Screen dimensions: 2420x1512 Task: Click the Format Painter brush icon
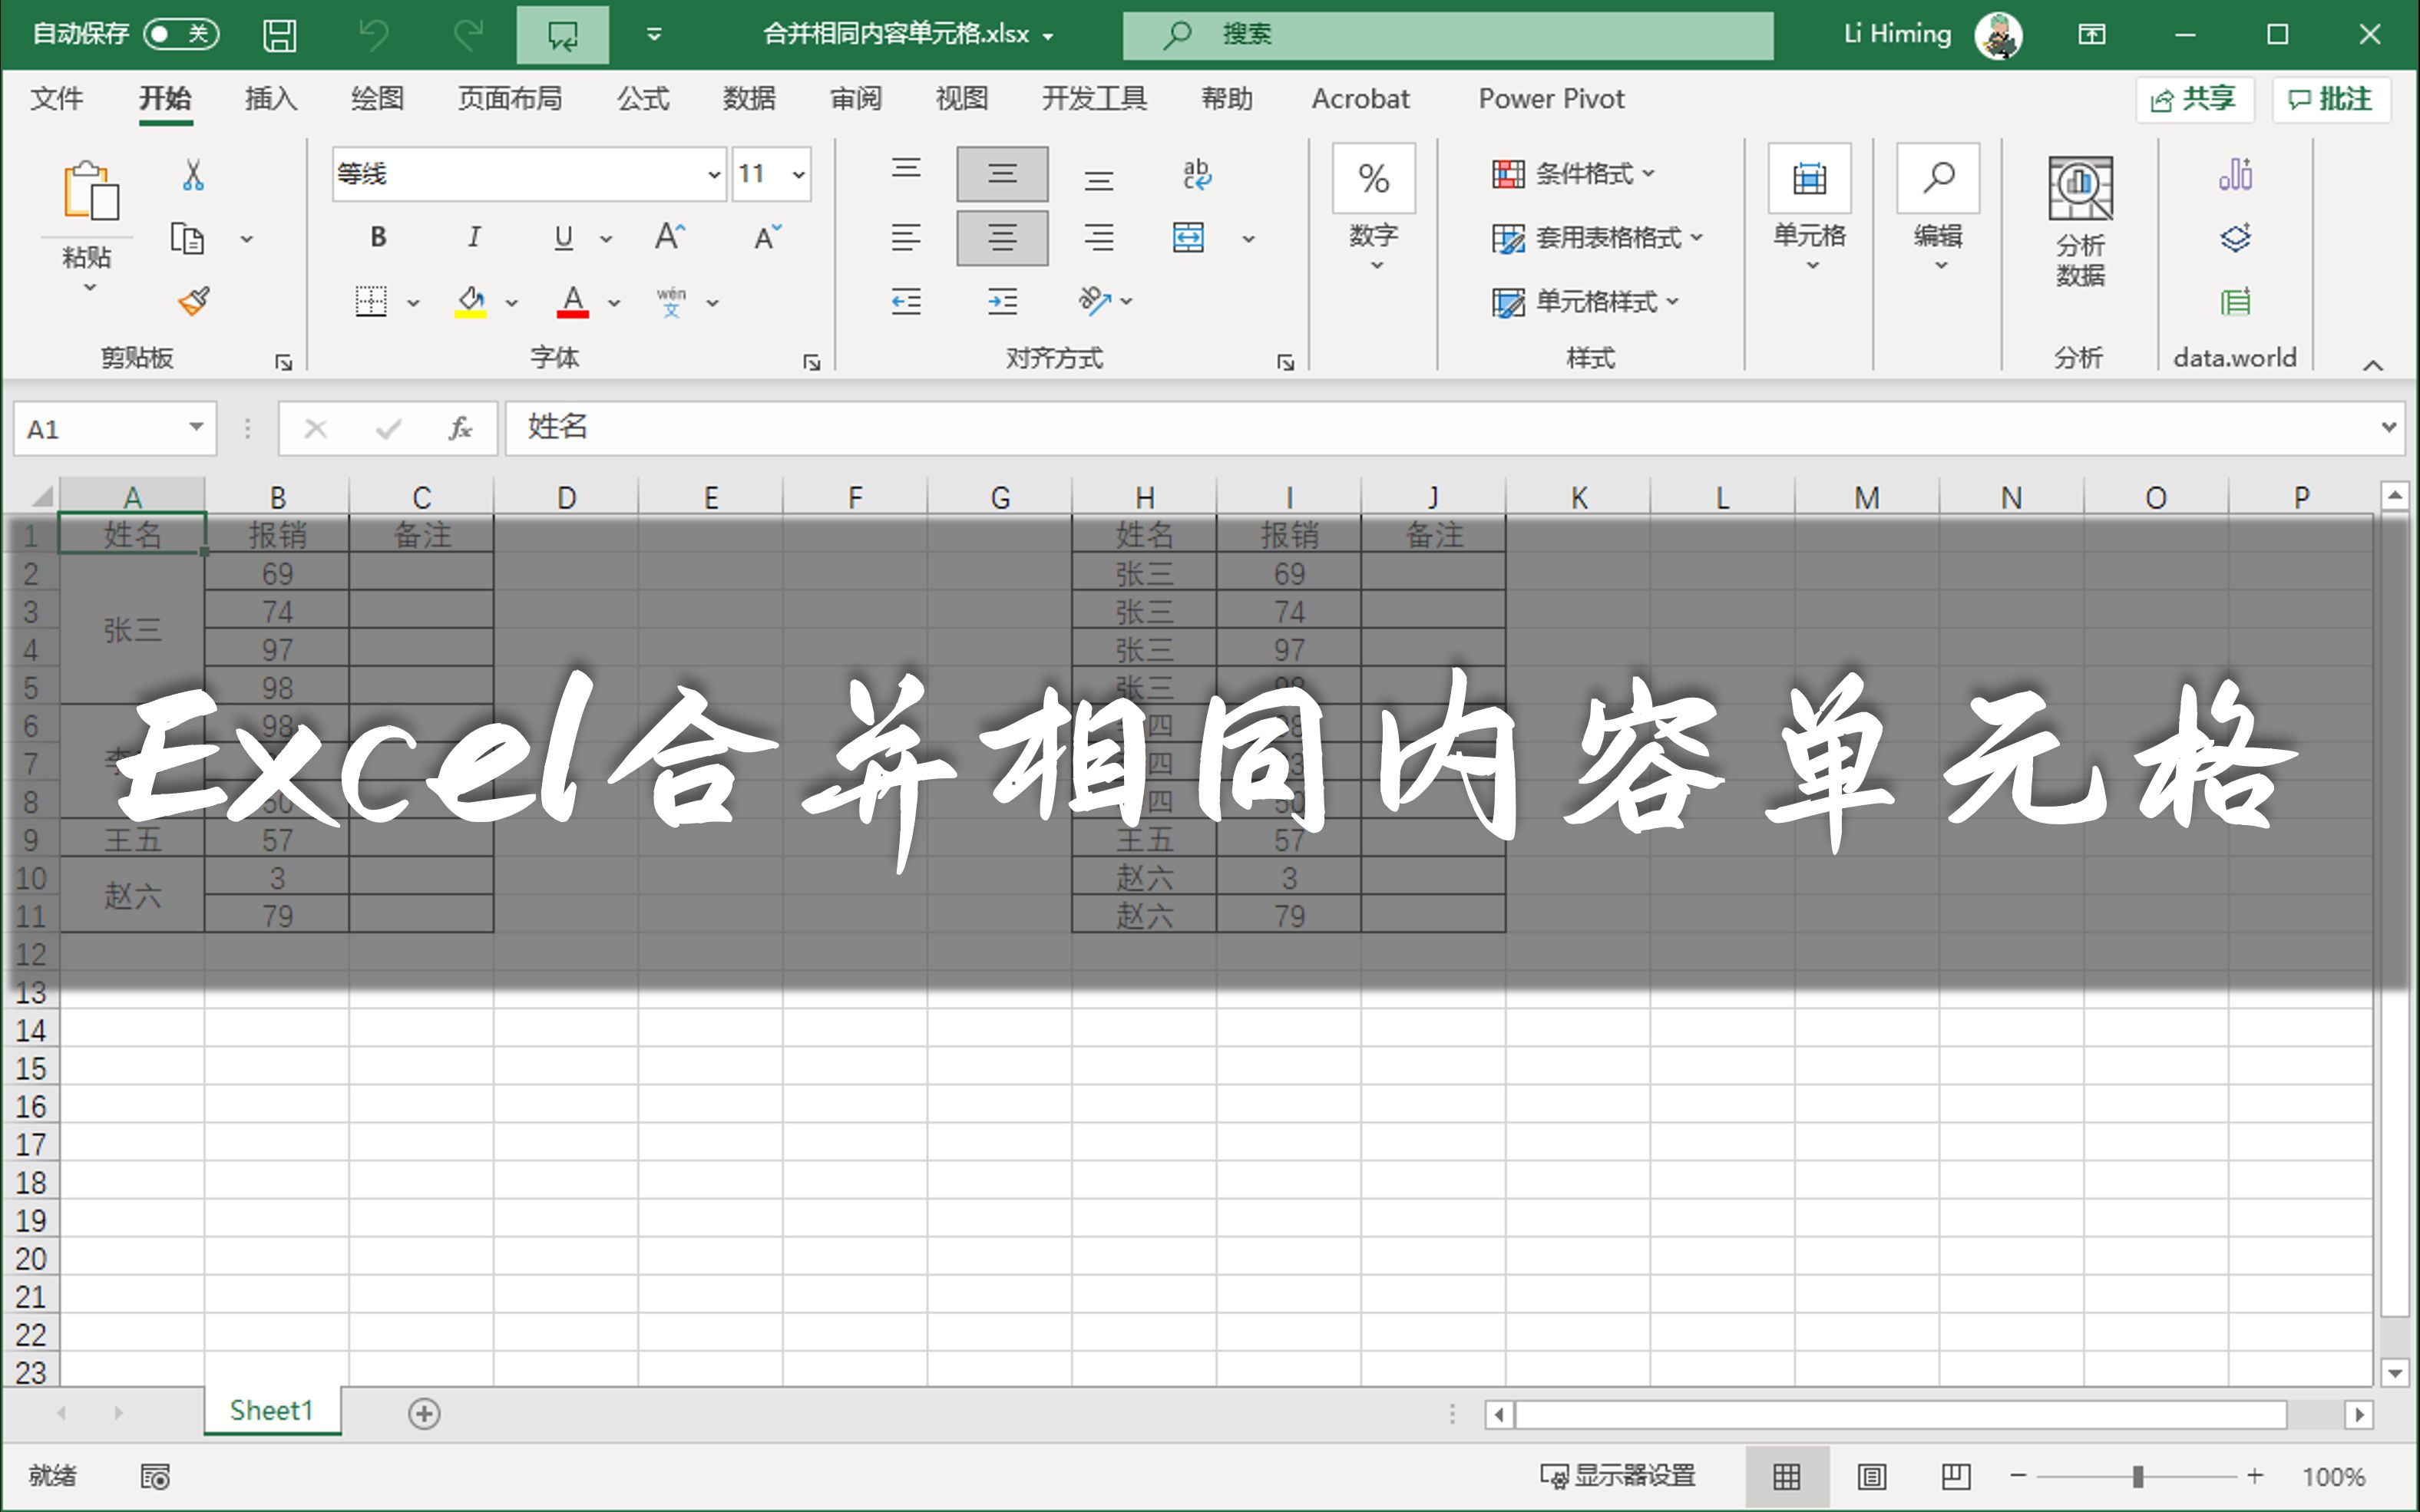(x=194, y=301)
